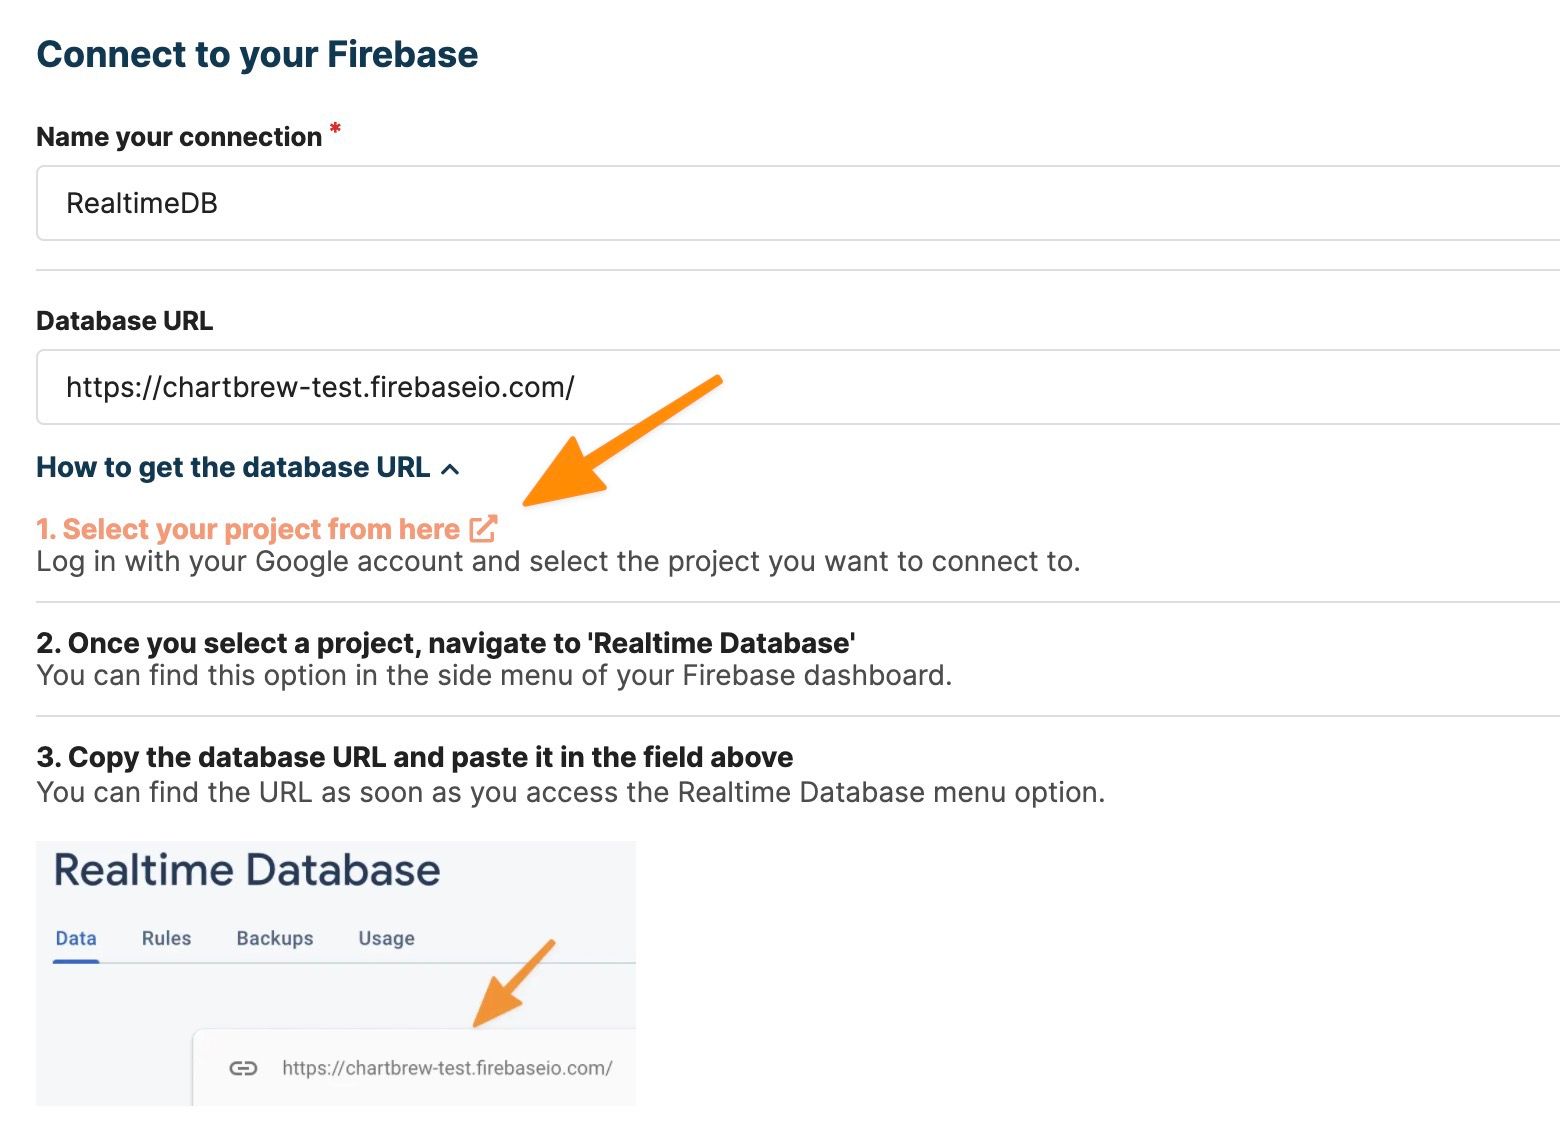Click step 3 'Copy the database URL' heading
The width and height of the screenshot is (1560, 1126).
pyautogui.click(x=415, y=757)
